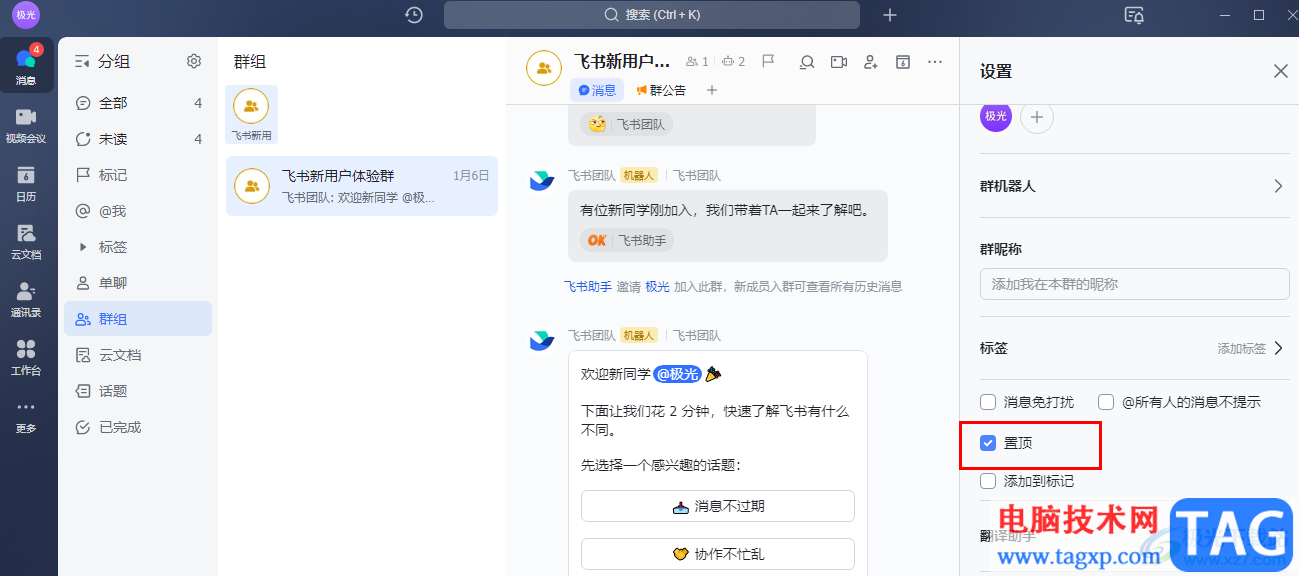The height and width of the screenshot is (576, 1299).
Task: Open 视频会议 video meeting section
Action: 26,125
